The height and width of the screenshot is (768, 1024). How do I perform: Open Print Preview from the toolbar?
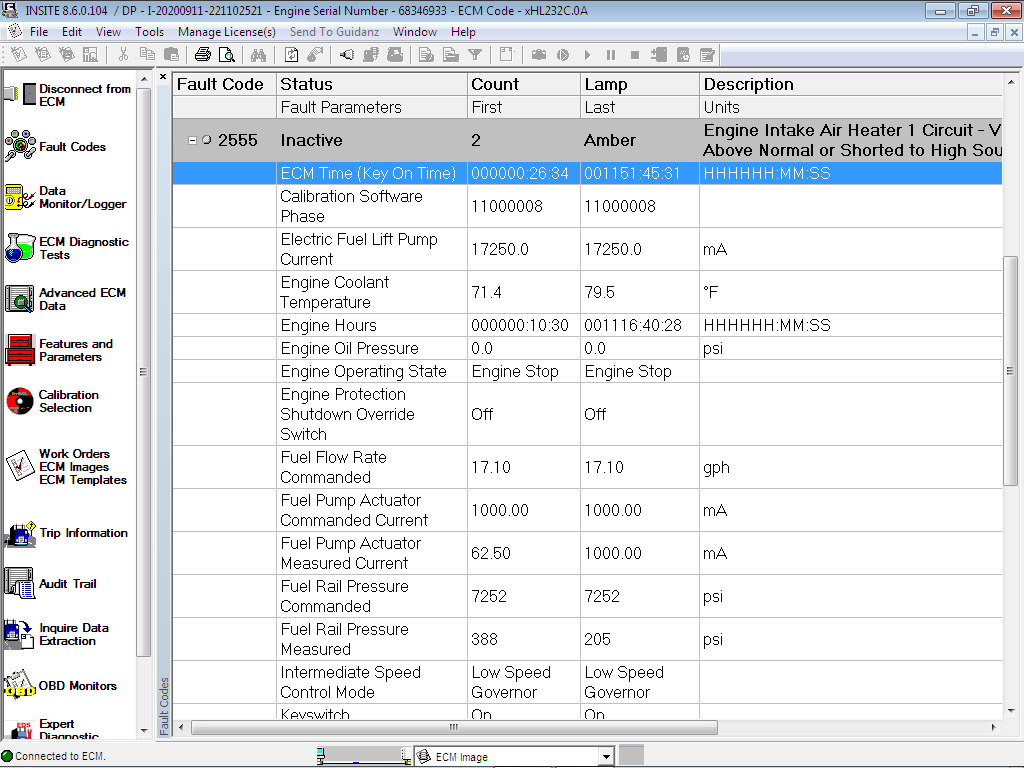coord(225,54)
